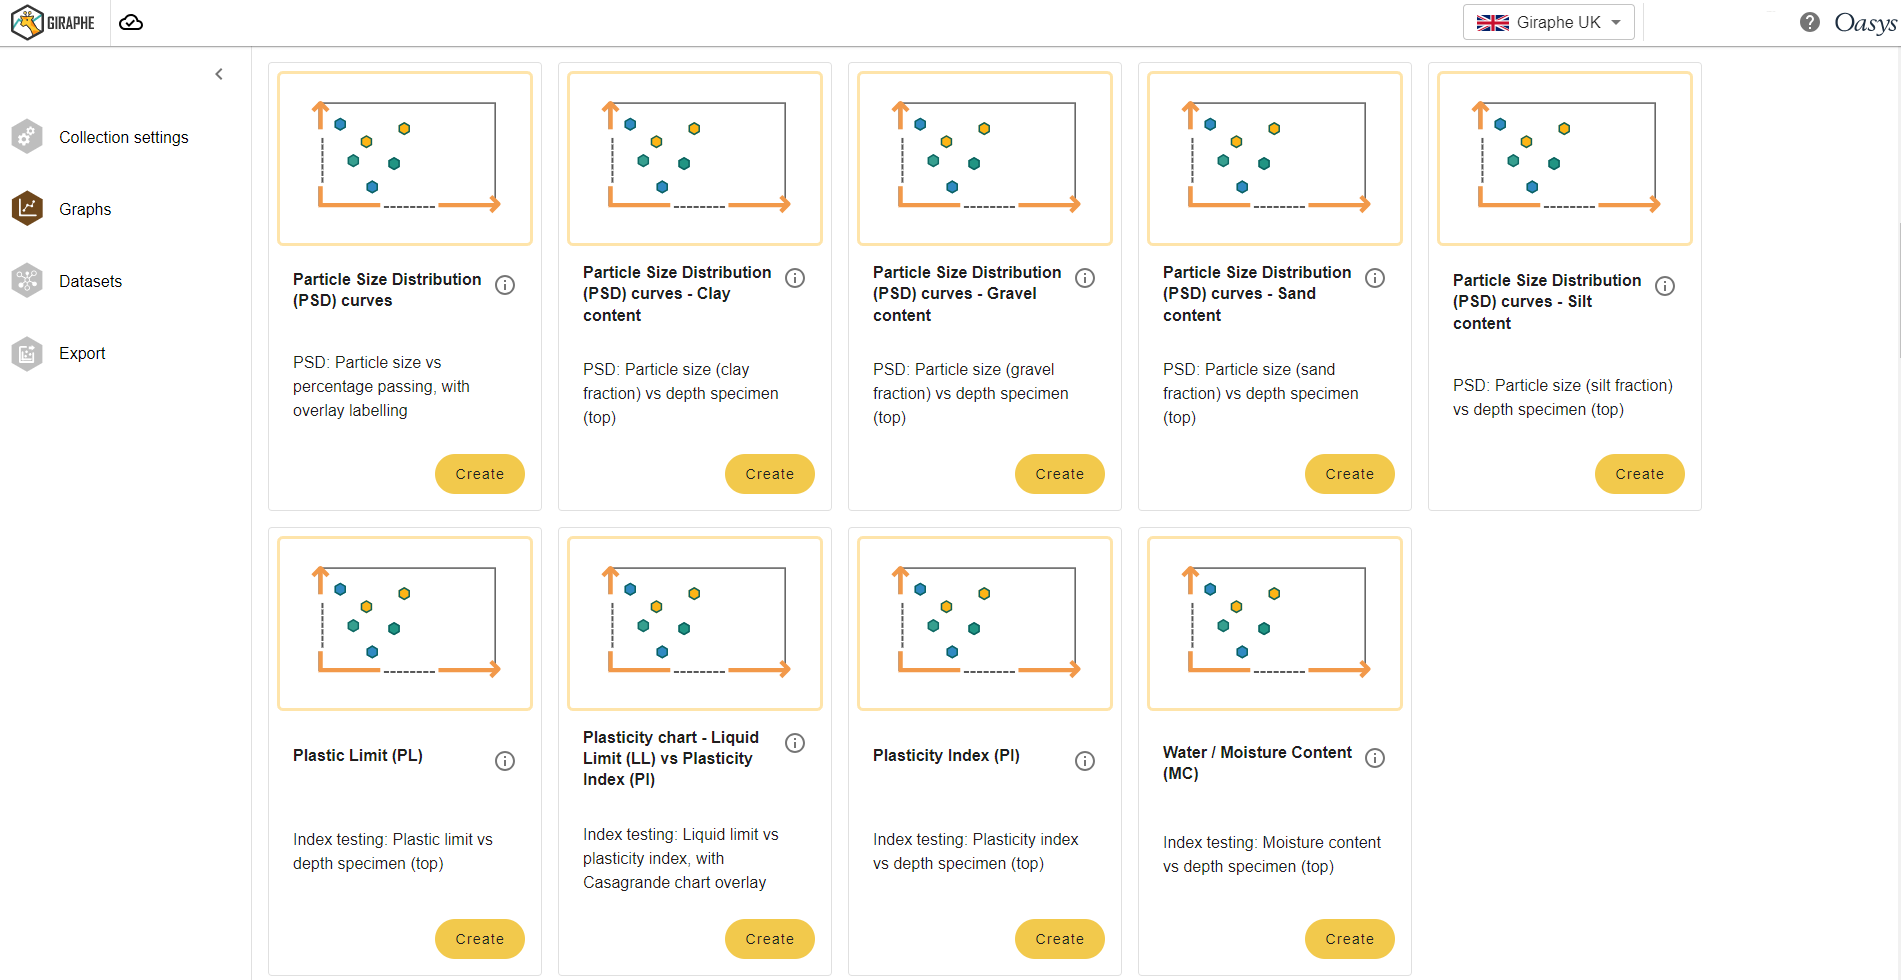This screenshot has height=980, width=1901.
Task: Click the Oasys brand logo
Action: tap(1864, 22)
